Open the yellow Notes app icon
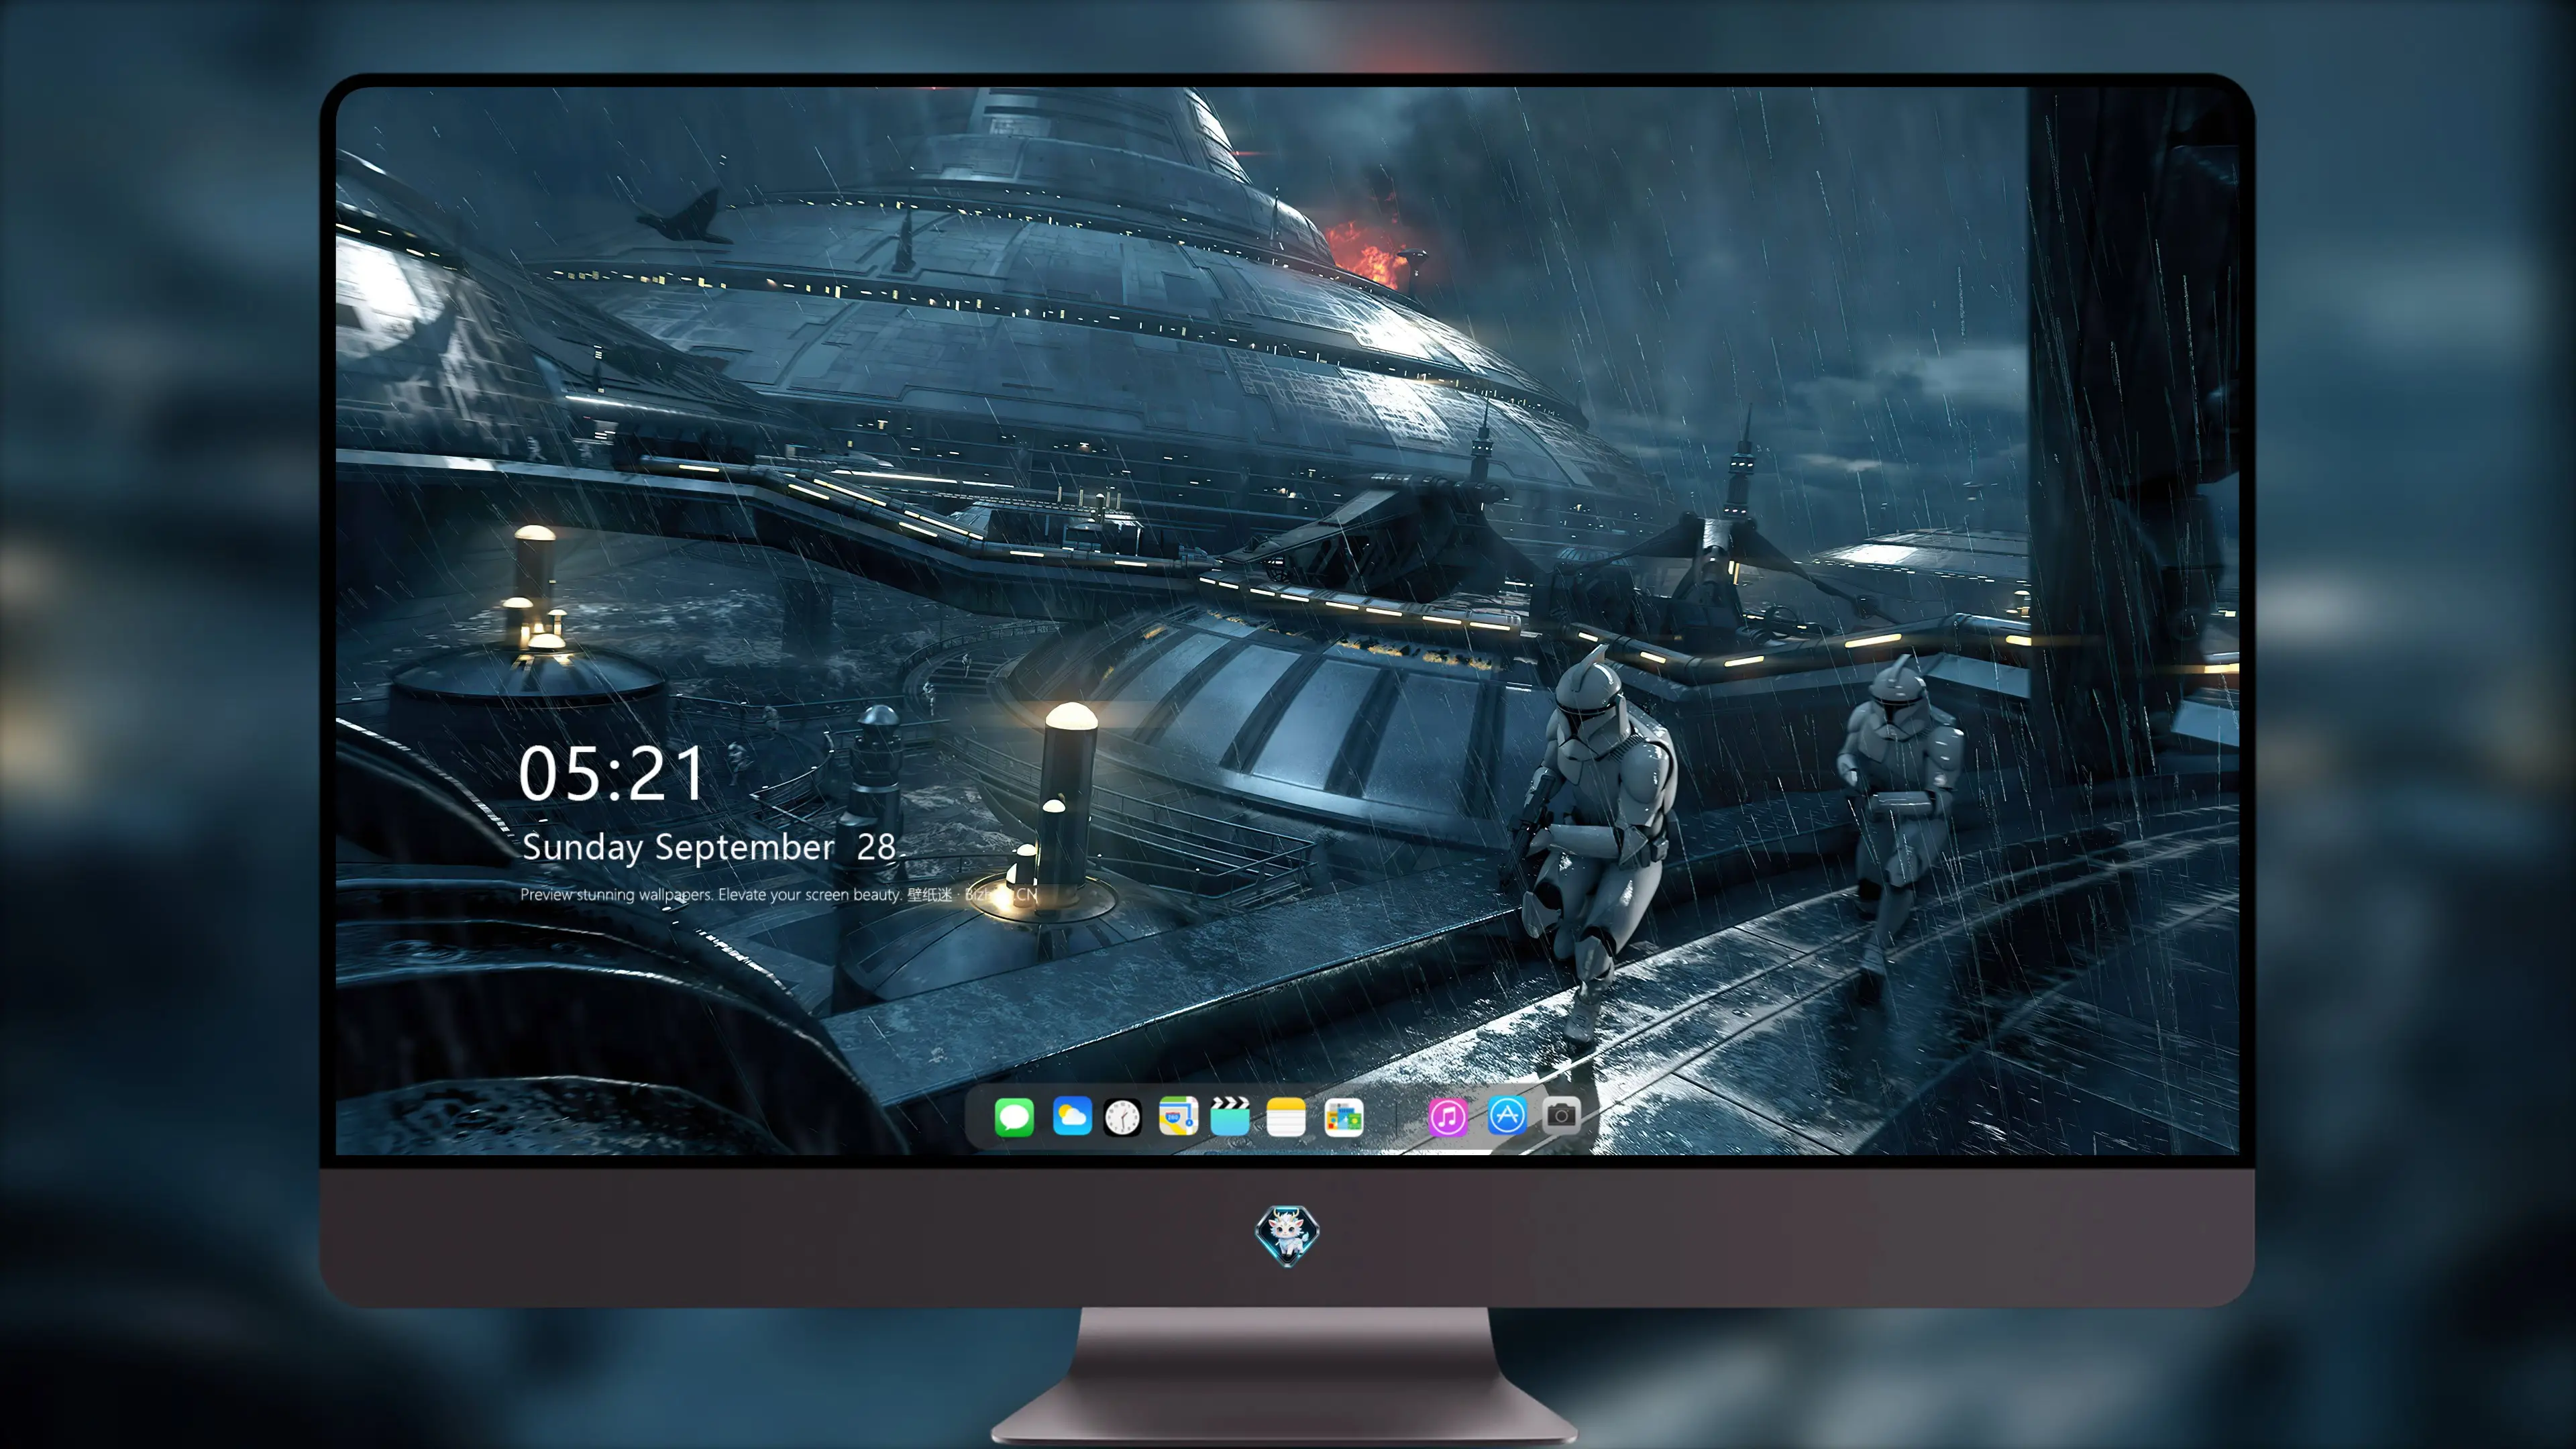The image size is (2576, 1449). (x=1286, y=1116)
